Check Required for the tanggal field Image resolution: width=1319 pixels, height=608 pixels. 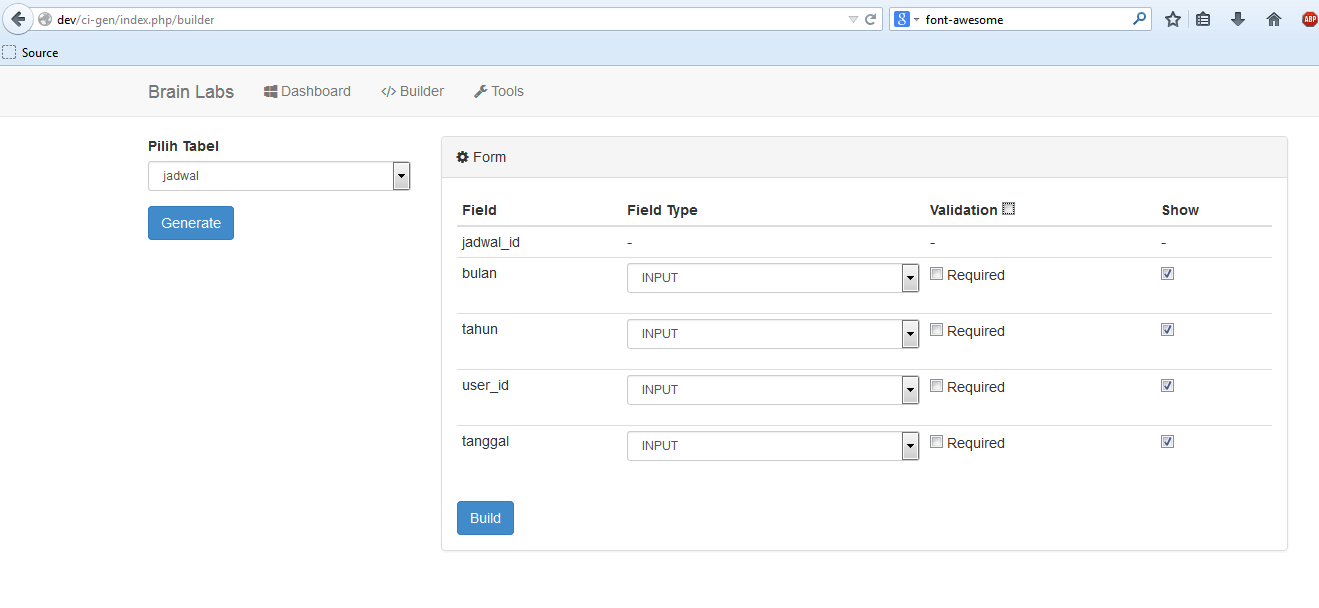tap(936, 441)
